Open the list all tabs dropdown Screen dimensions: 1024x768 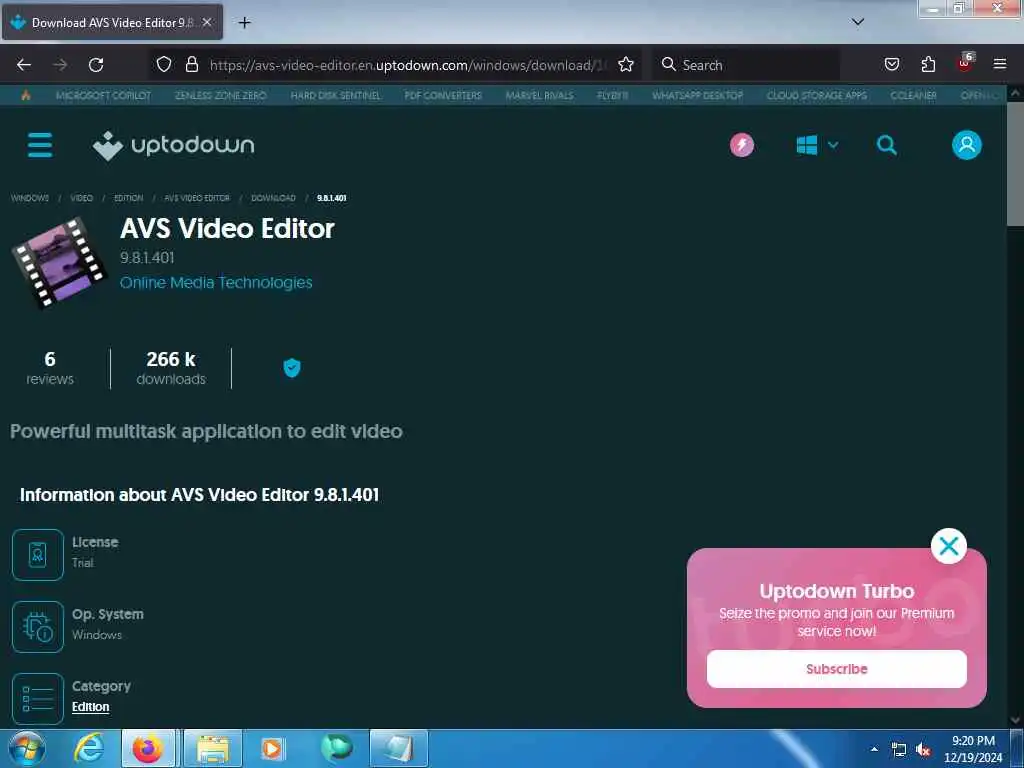(858, 22)
